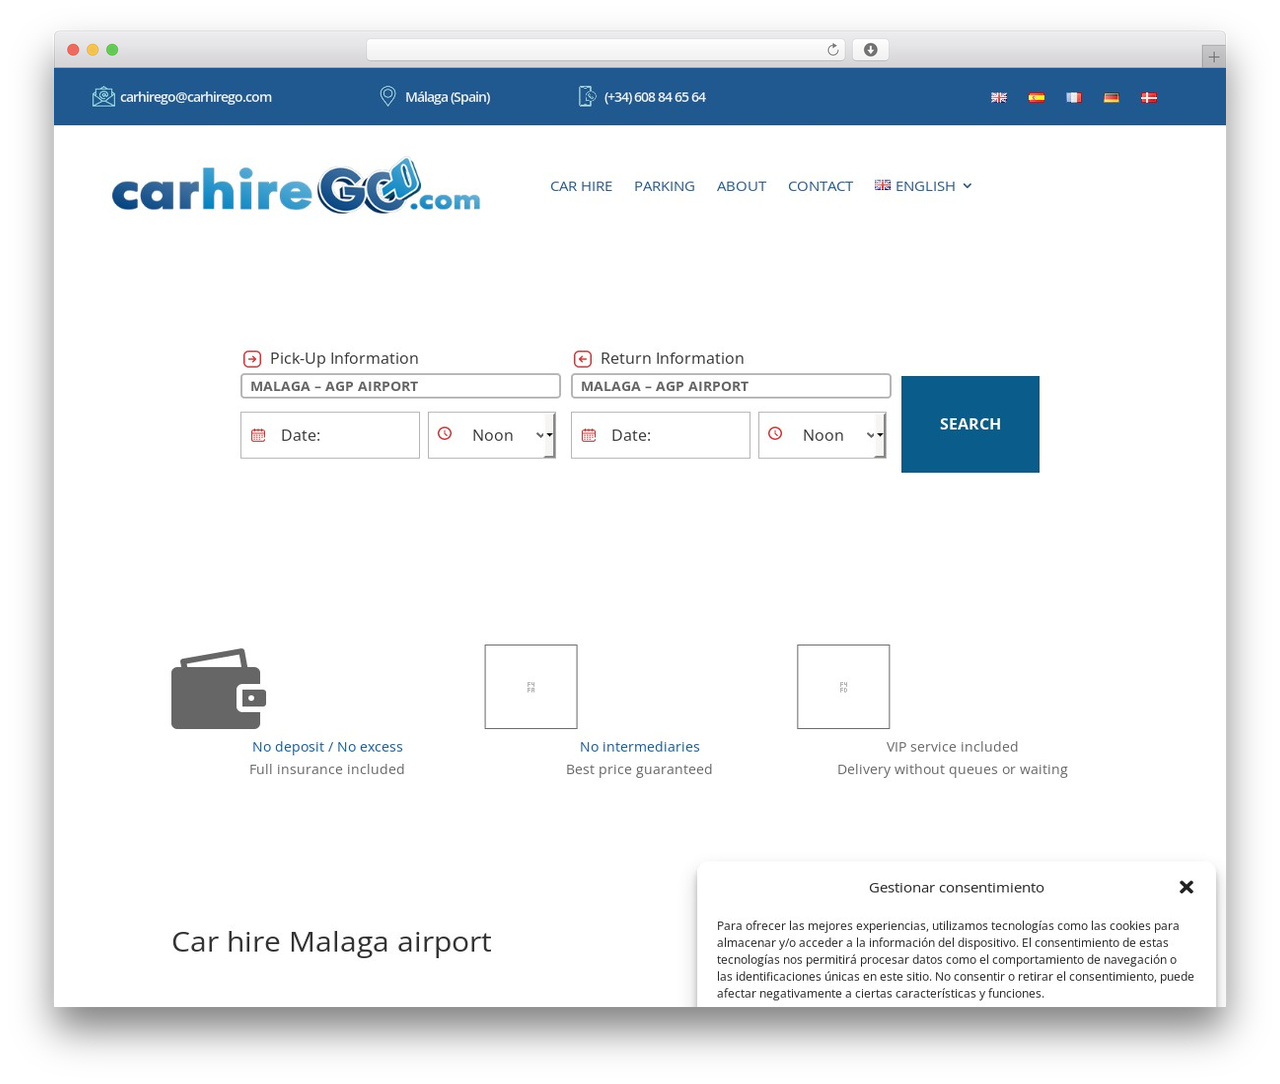Click the return Date input field
The width and height of the screenshot is (1280, 1084).
point(660,435)
